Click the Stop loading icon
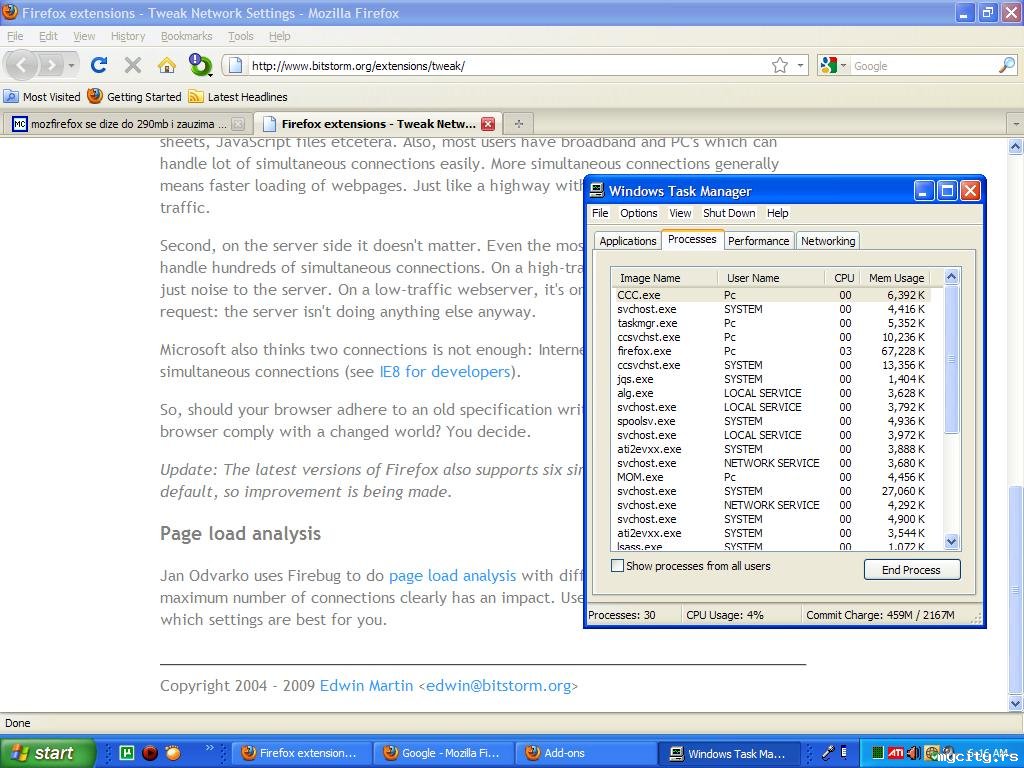The width and height of the screenshot is (1024, 768). point(132,65)
